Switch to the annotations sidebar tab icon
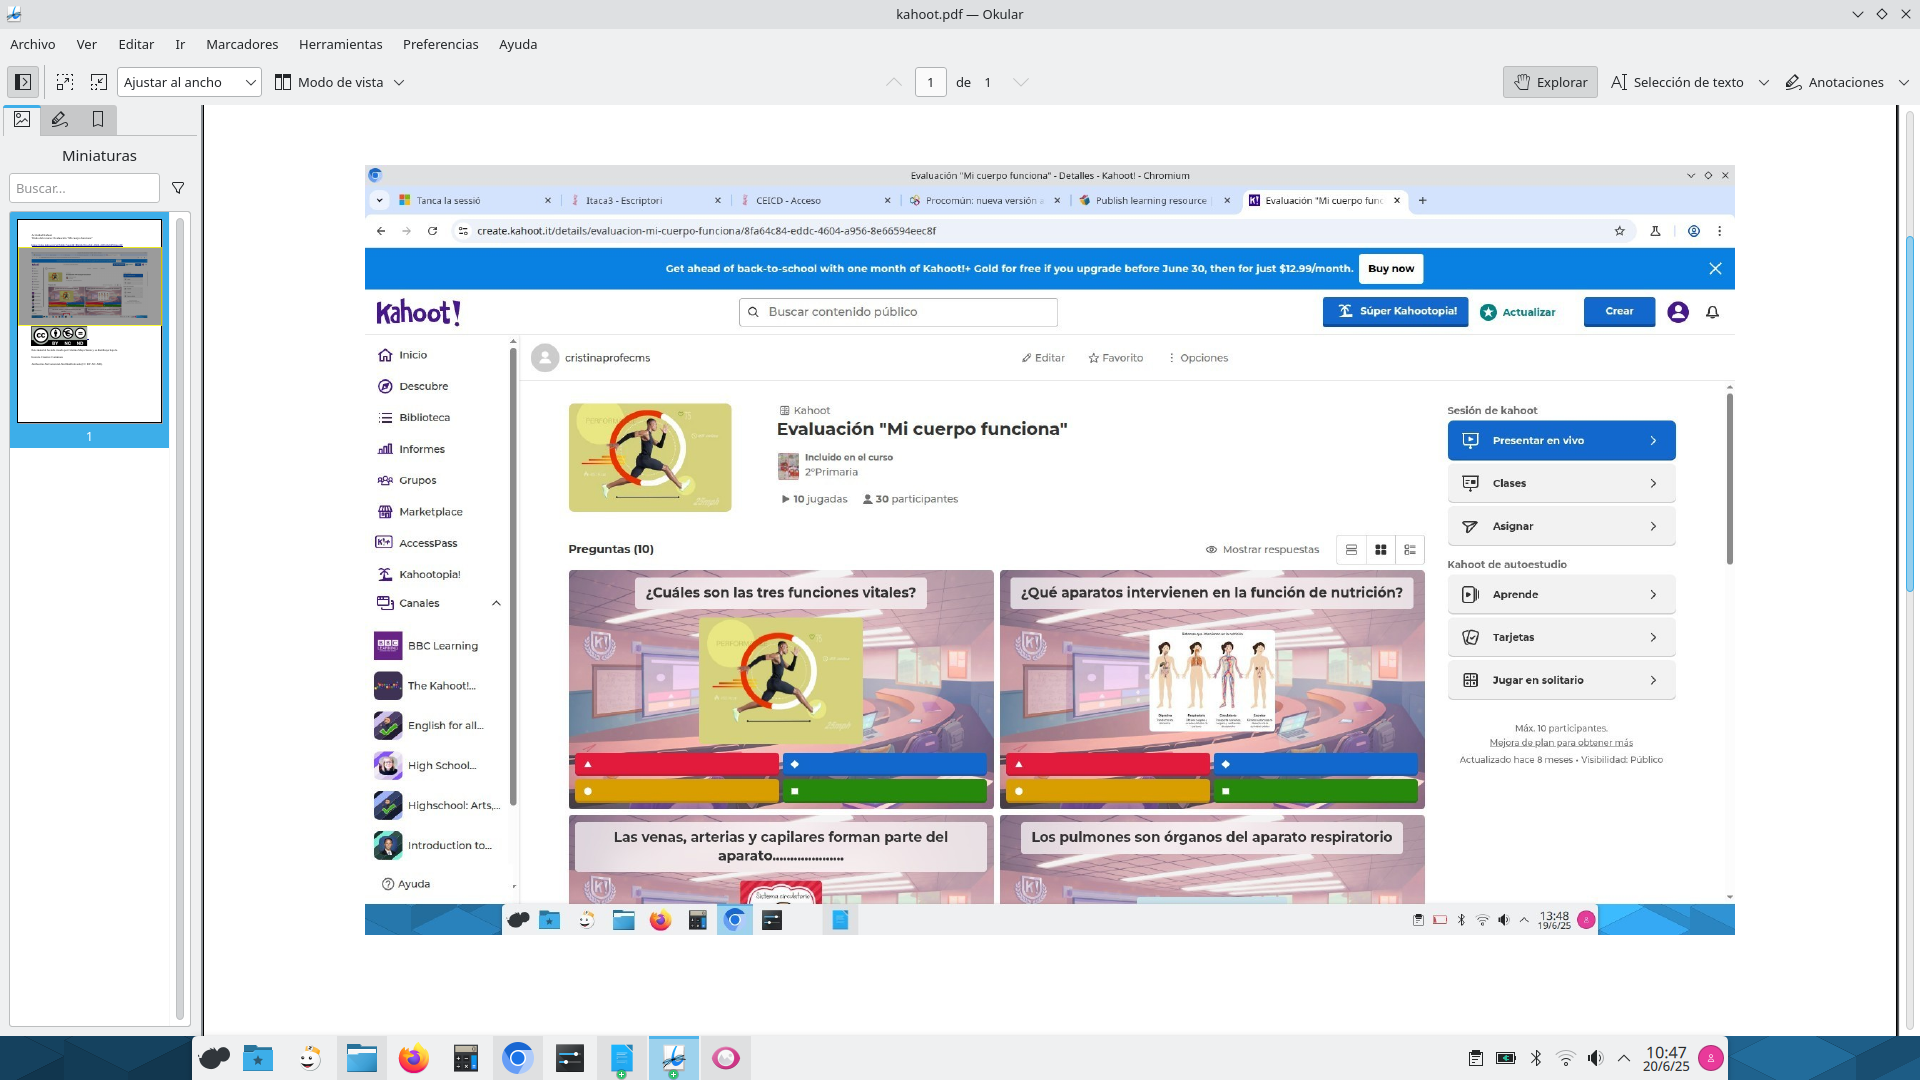This screenshot has height=1080, width=1920. click(x=60, y=120)
